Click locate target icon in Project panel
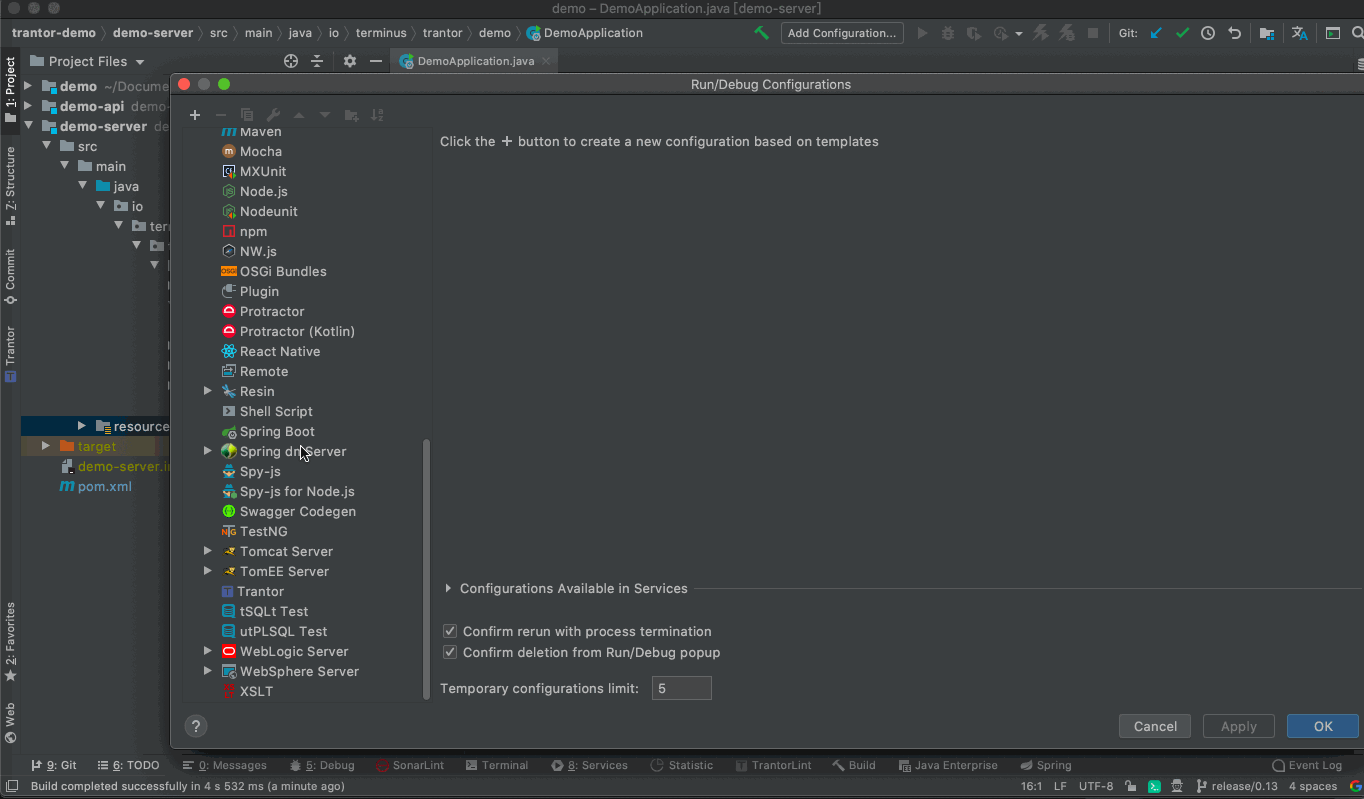Image resolution: width=1364 pixels, height=799 pixels. pyautogui.click(x=291, y=61)
